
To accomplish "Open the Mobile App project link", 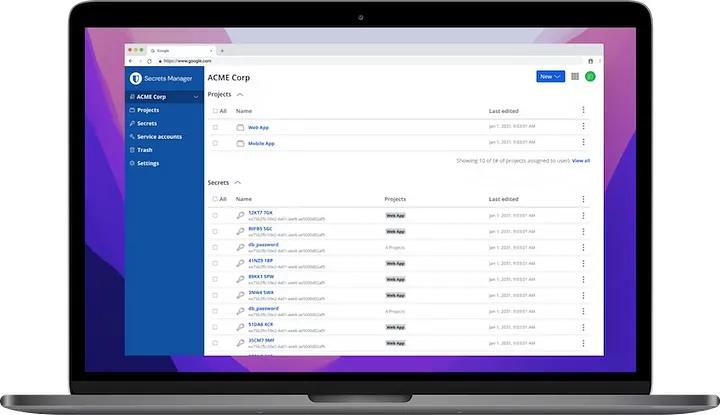I will 261,143.
